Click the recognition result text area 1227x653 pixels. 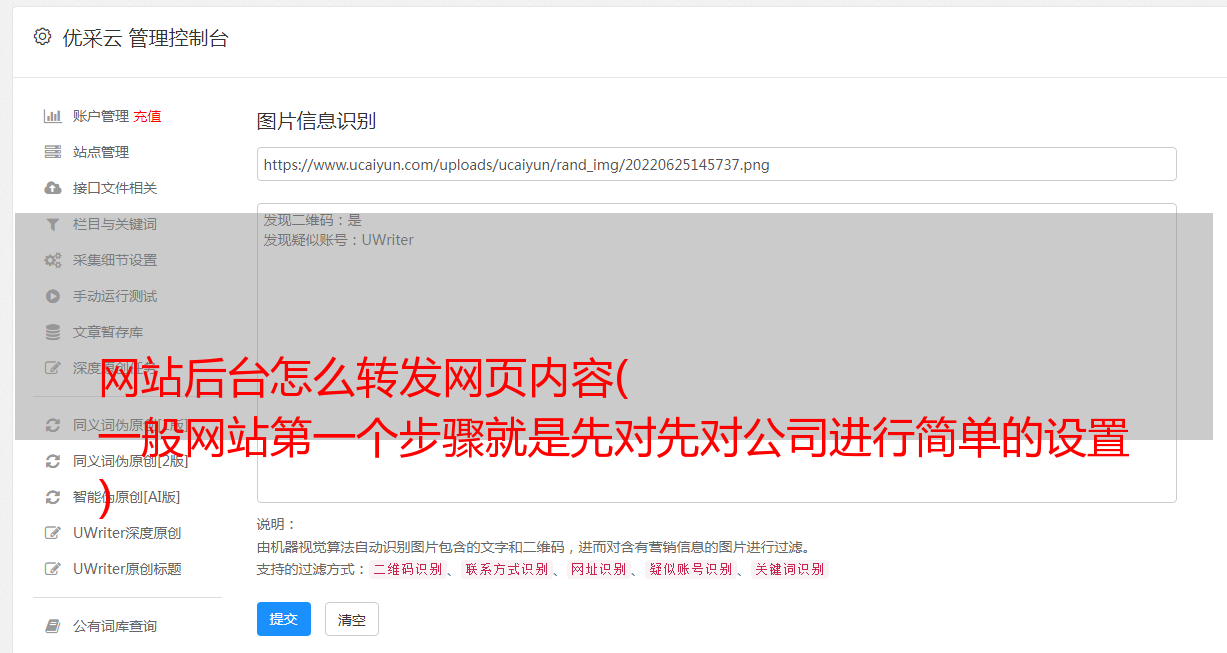pos(716,353)
